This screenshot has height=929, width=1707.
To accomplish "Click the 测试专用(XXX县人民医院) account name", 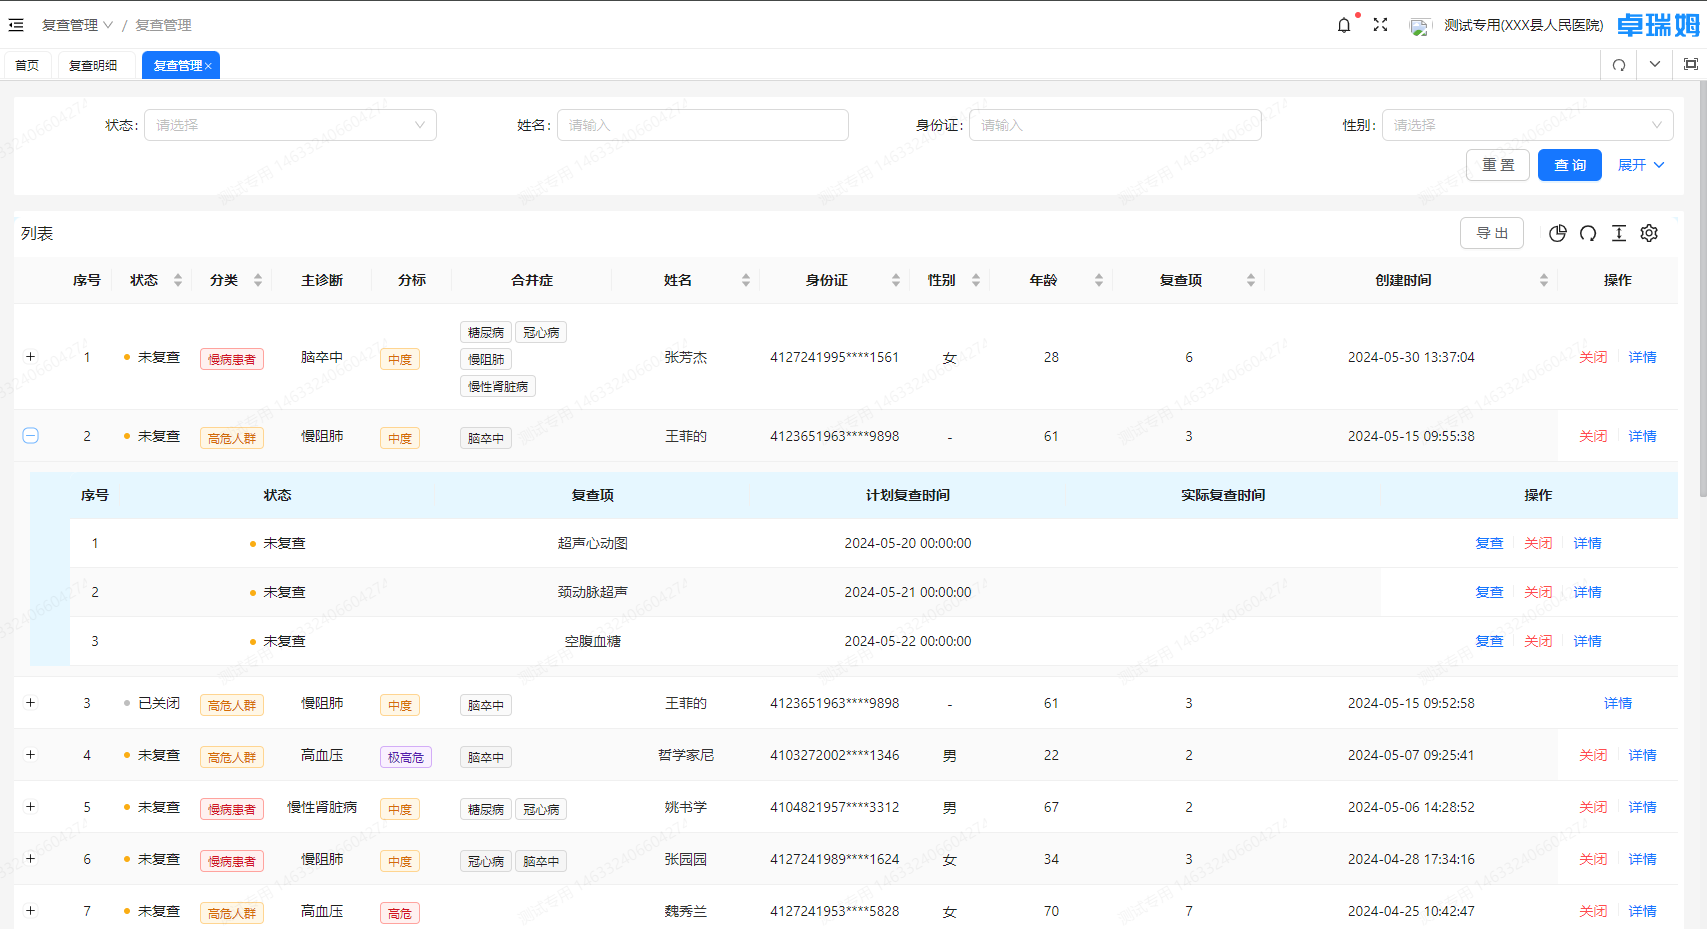I will 1523,25.
